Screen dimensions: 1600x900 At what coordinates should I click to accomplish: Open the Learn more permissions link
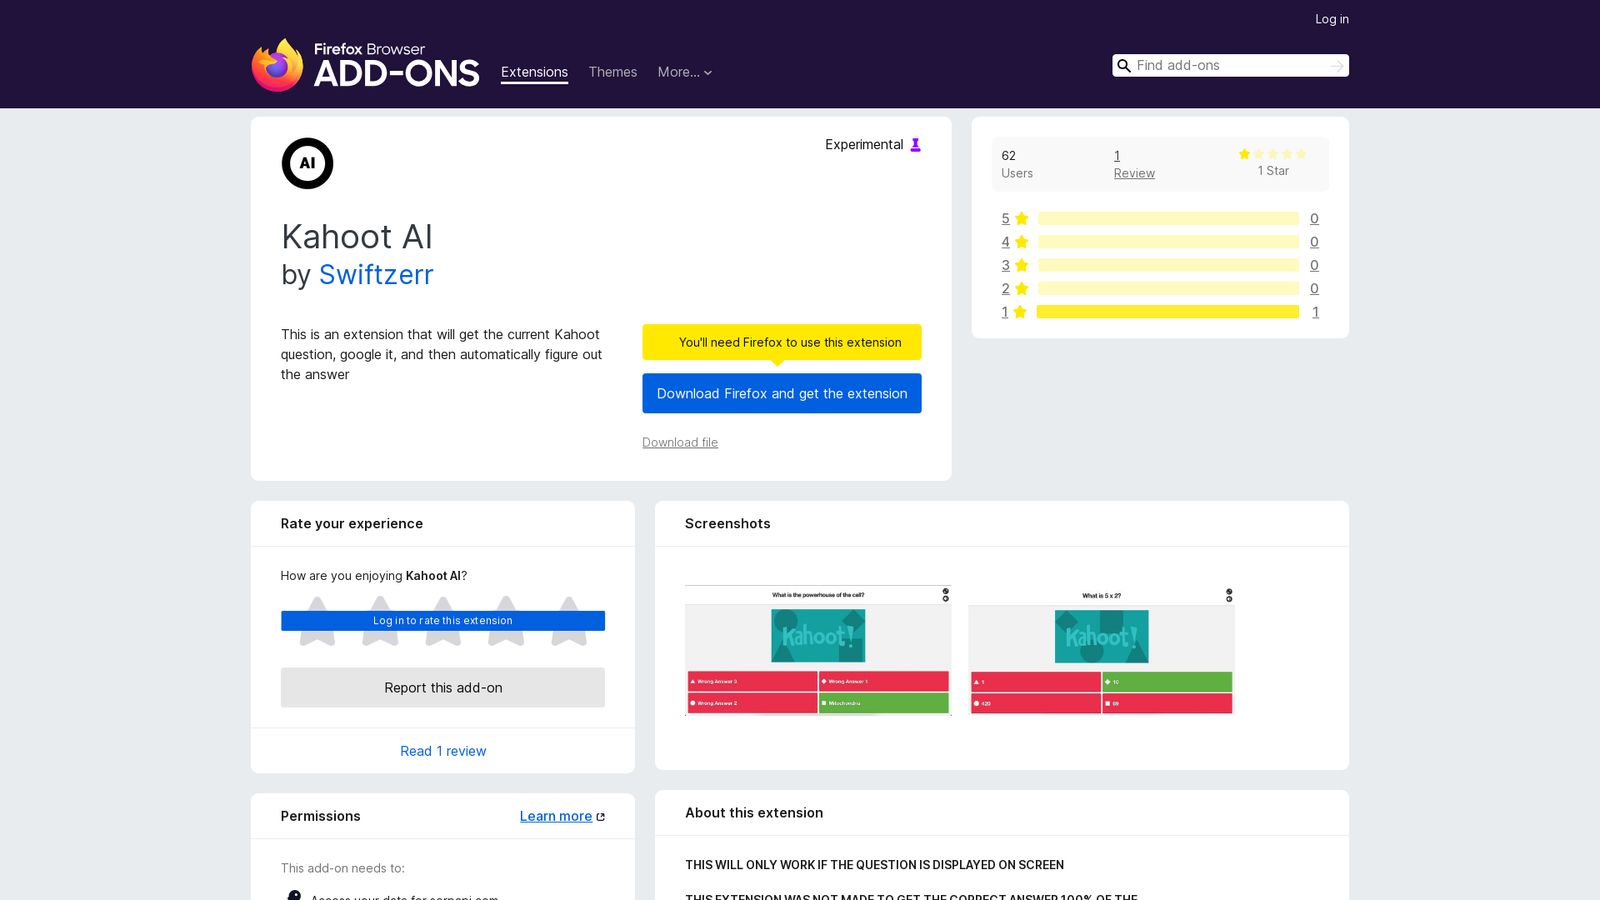(556, 816)
